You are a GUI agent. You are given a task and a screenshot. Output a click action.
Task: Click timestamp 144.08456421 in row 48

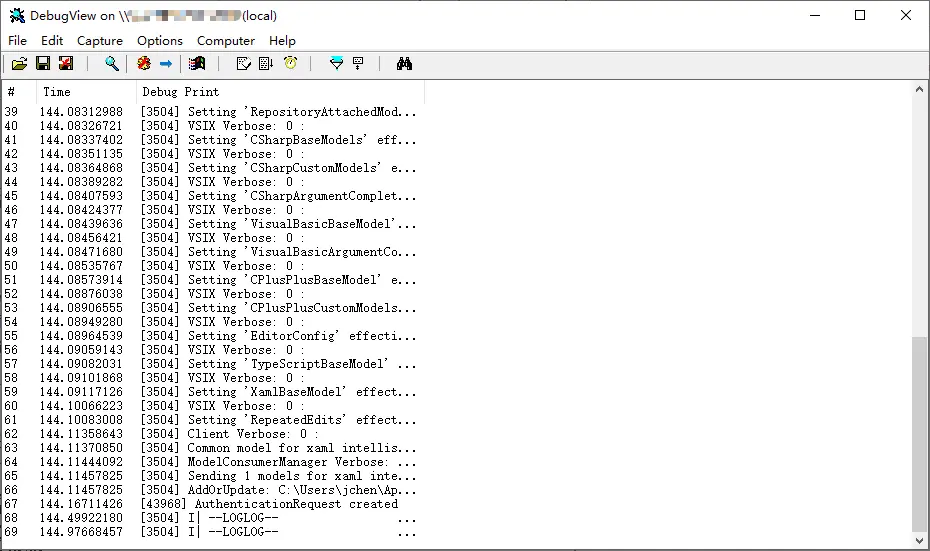point(81,238)
